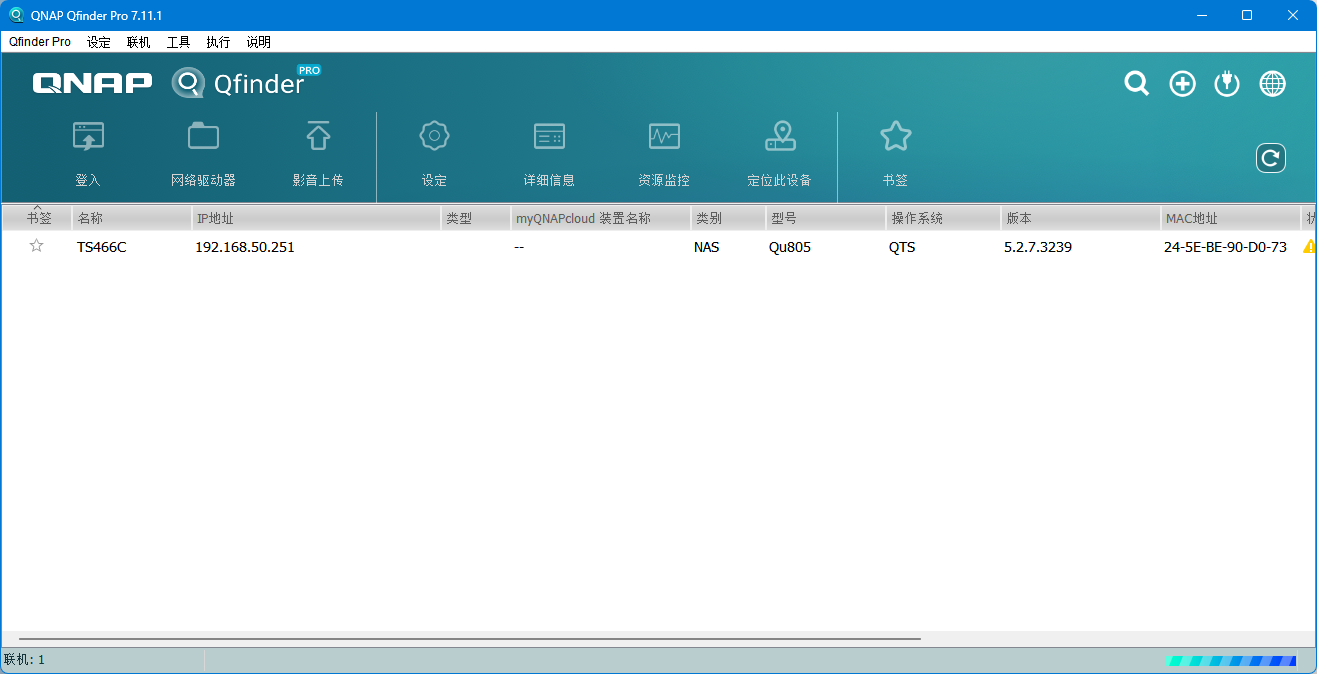Open the 工具 menu

pyautogui.click(x=179, y=42)
